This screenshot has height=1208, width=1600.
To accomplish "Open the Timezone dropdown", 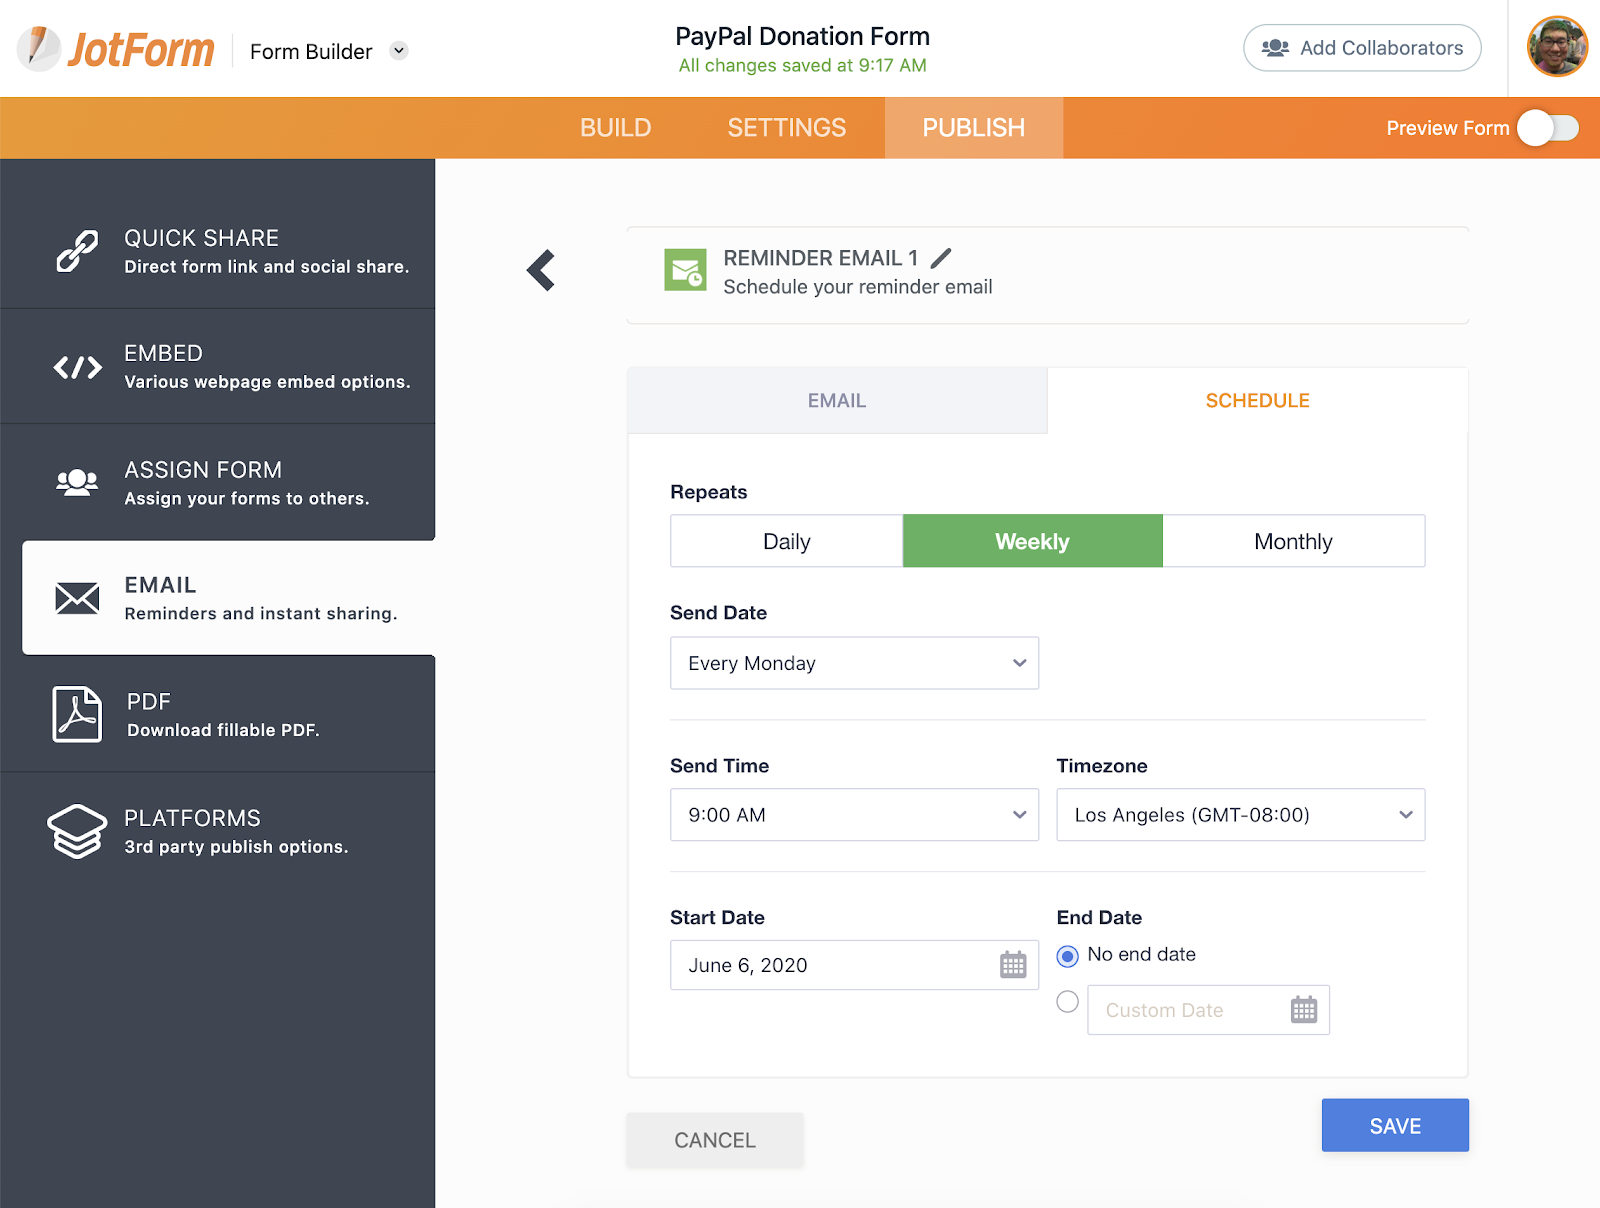I will pos(1240,815).
